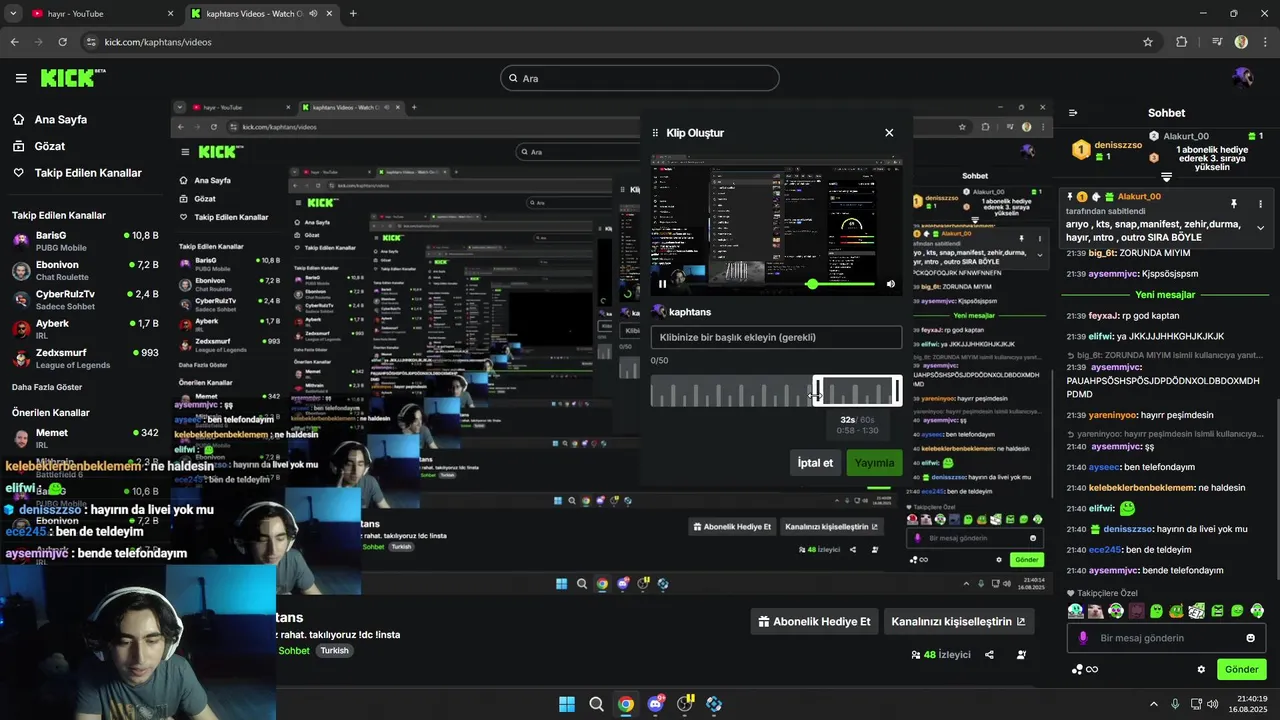Open Windows Start menu
The width and height of the screenshot is (1280, 720).
(x=567, y=704)
